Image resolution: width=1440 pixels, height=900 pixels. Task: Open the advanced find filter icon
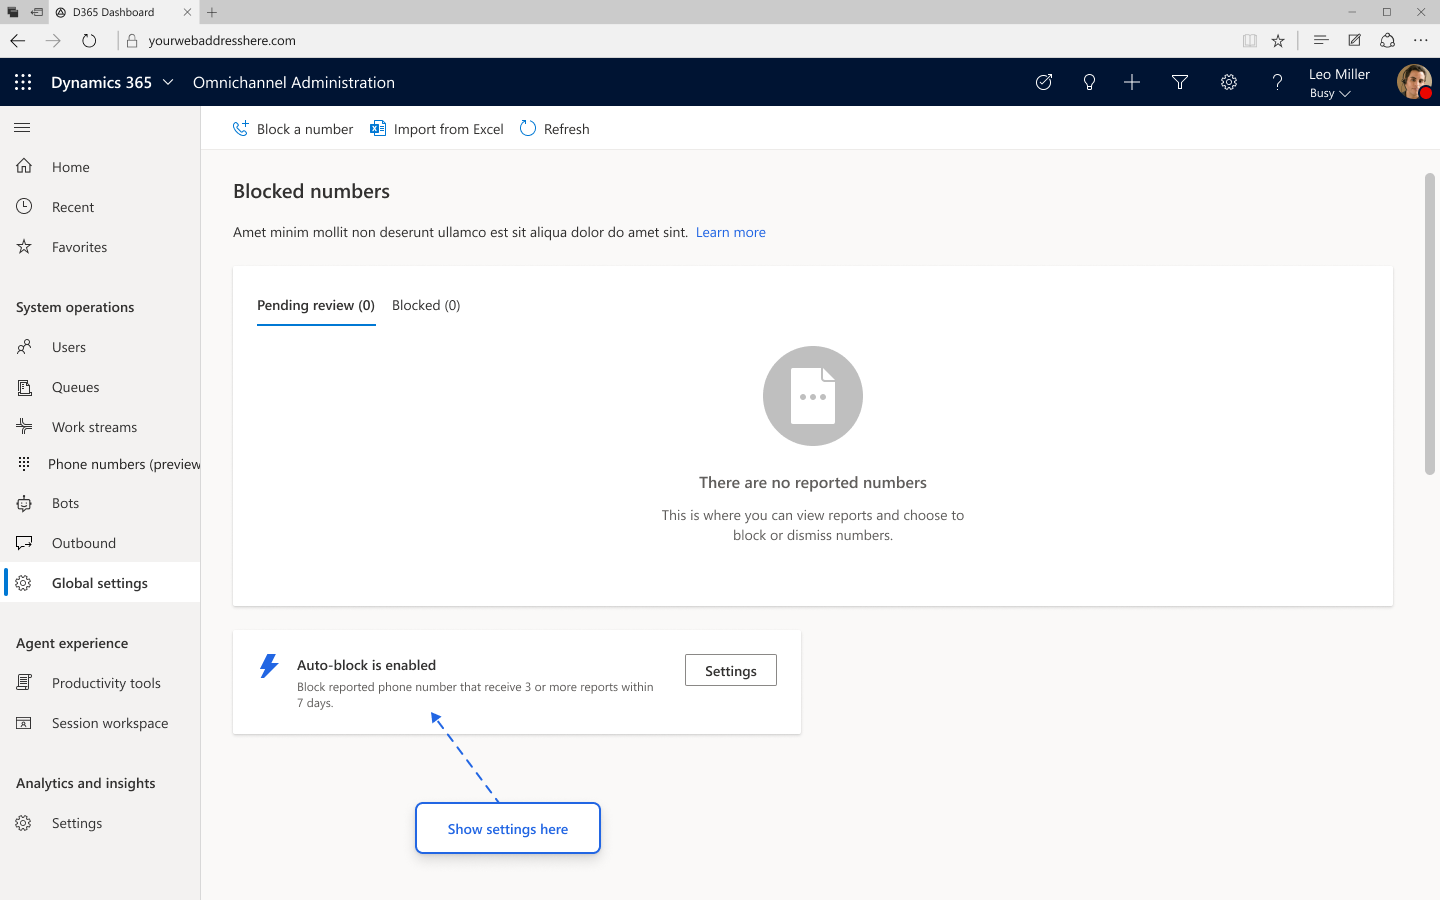(1180, 82)
